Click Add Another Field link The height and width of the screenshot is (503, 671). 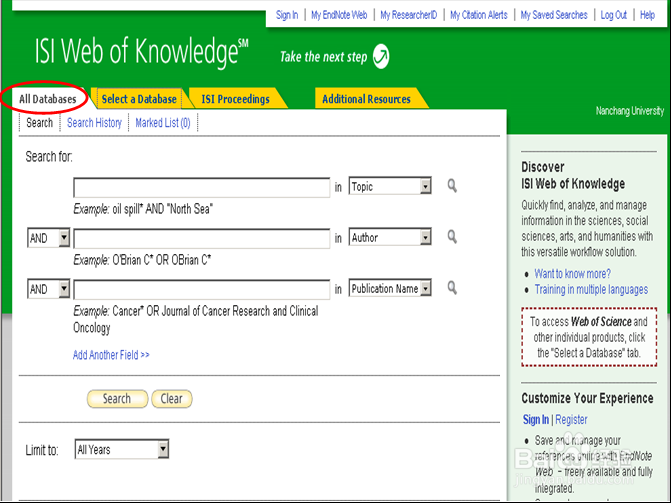(111, 355)
